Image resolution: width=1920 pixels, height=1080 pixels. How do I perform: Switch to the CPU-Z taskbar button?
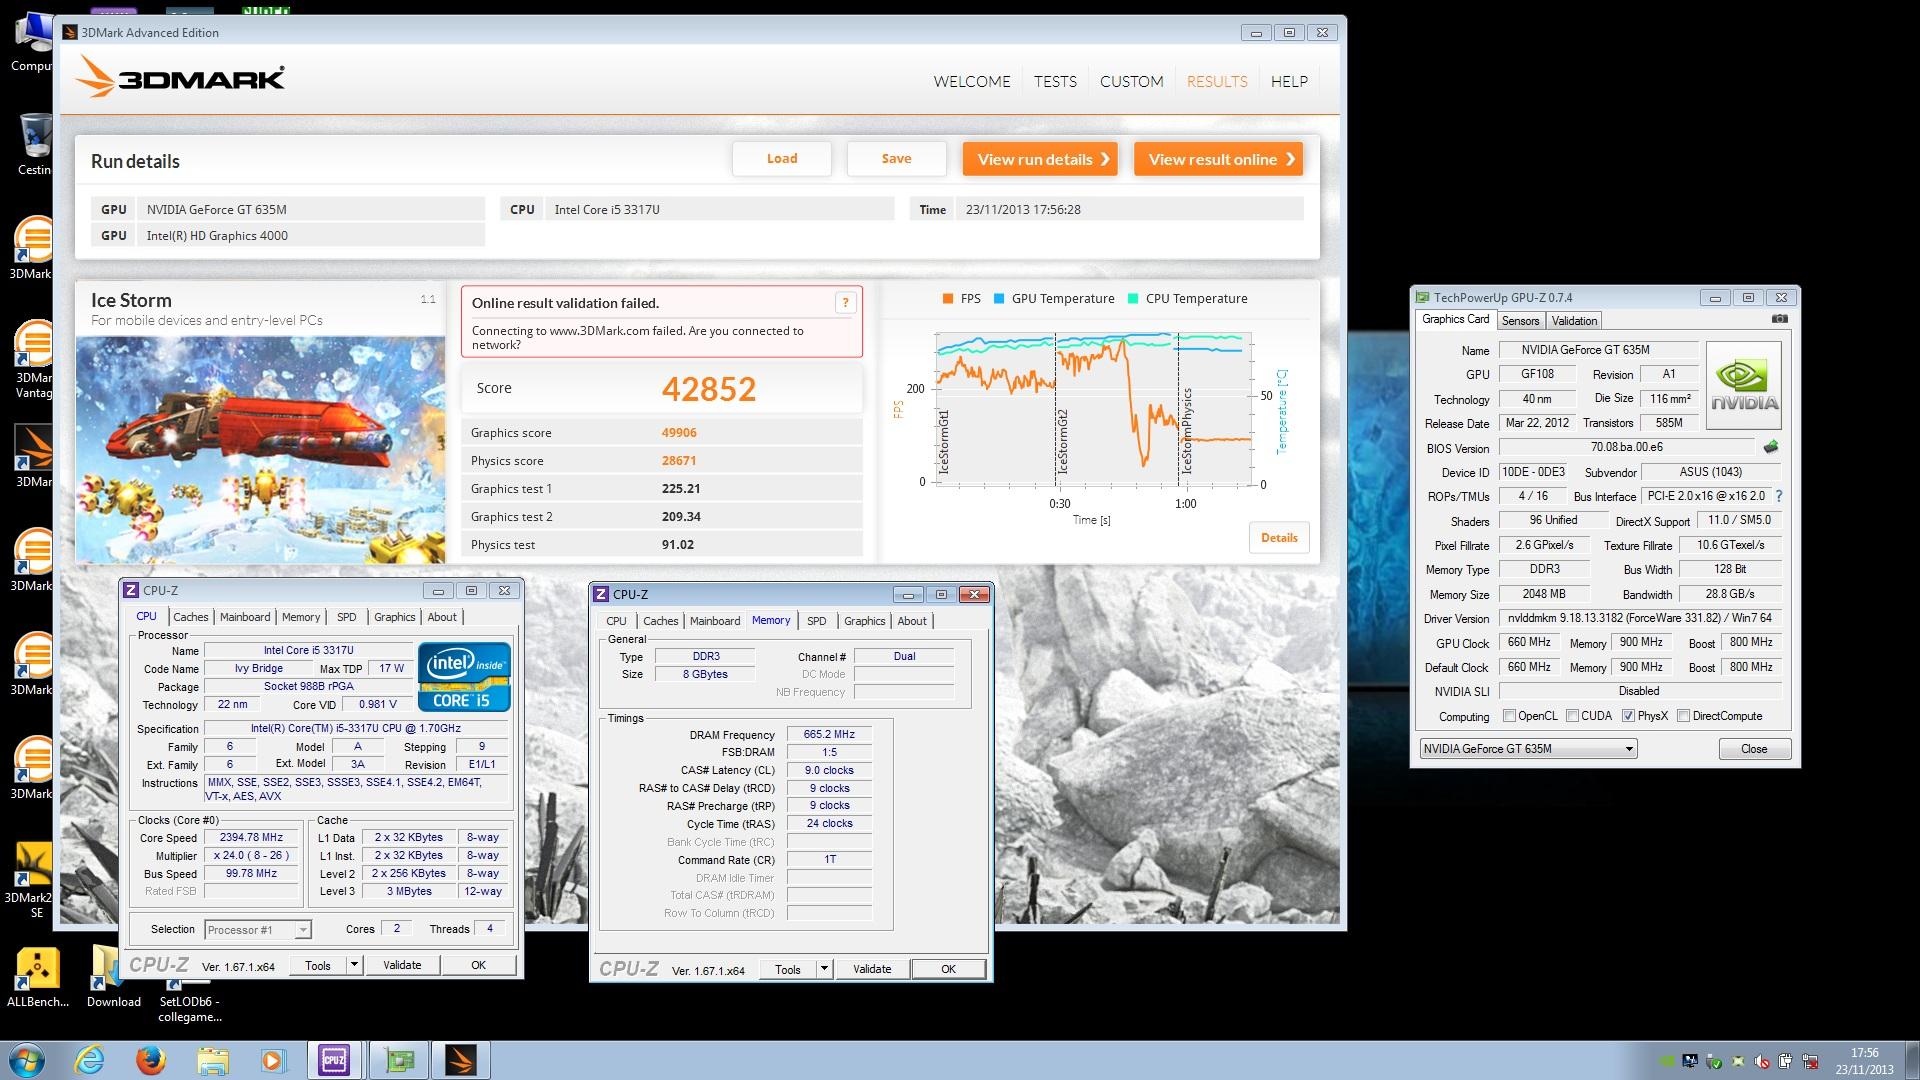tap(334, 1060)
